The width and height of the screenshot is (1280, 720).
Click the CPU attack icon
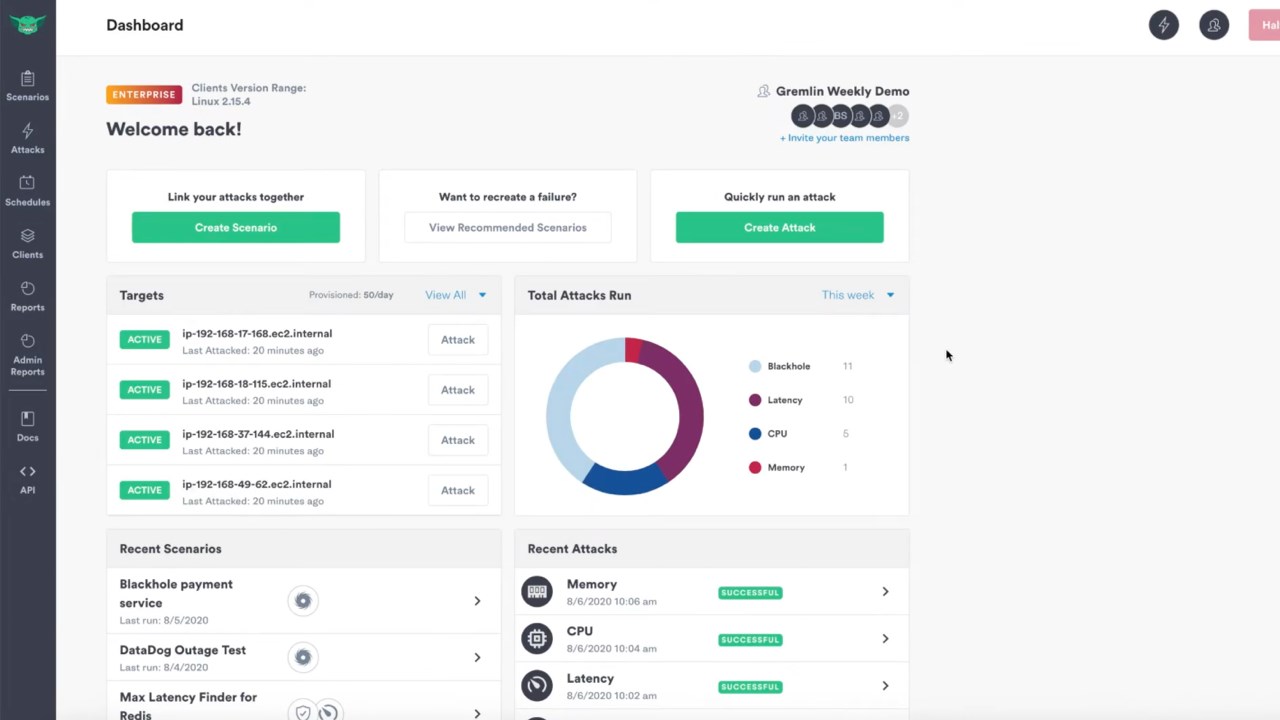coord(537,639)
